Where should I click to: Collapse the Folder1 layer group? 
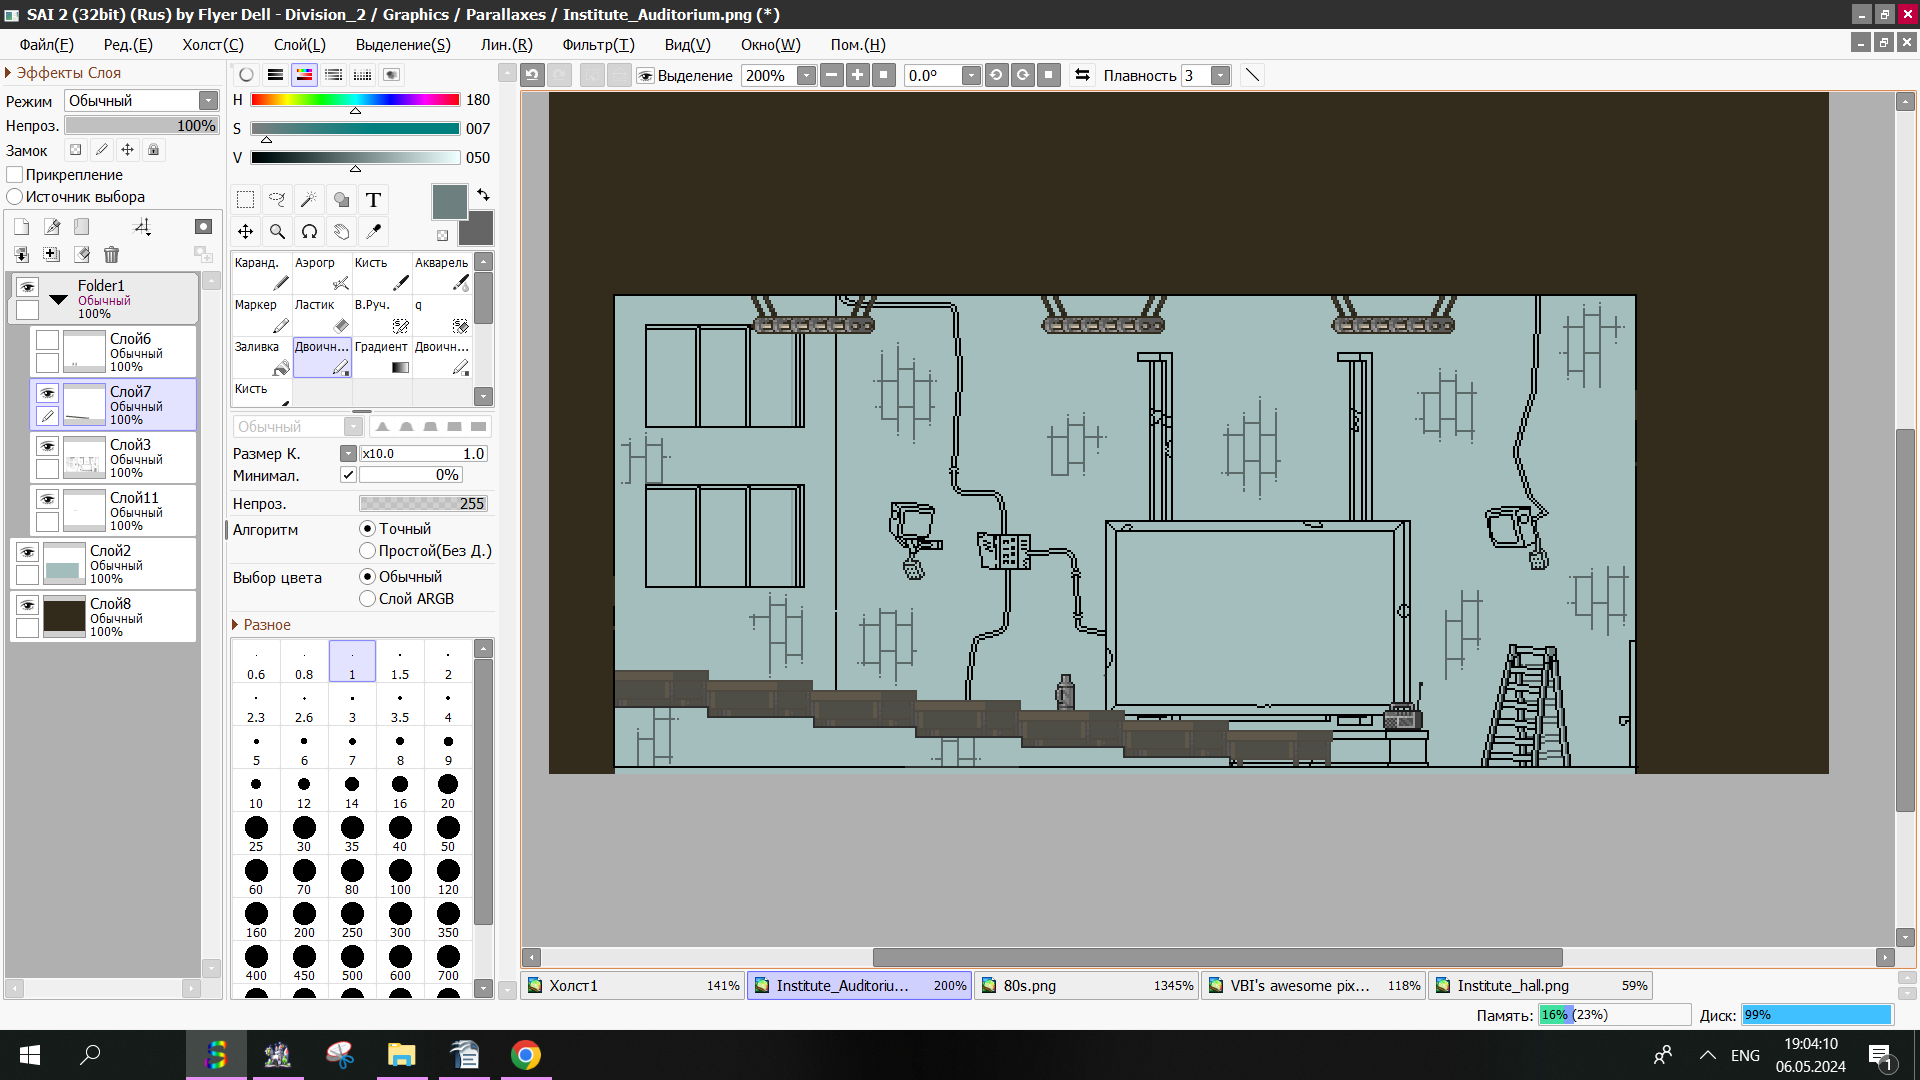click(58, 299)
